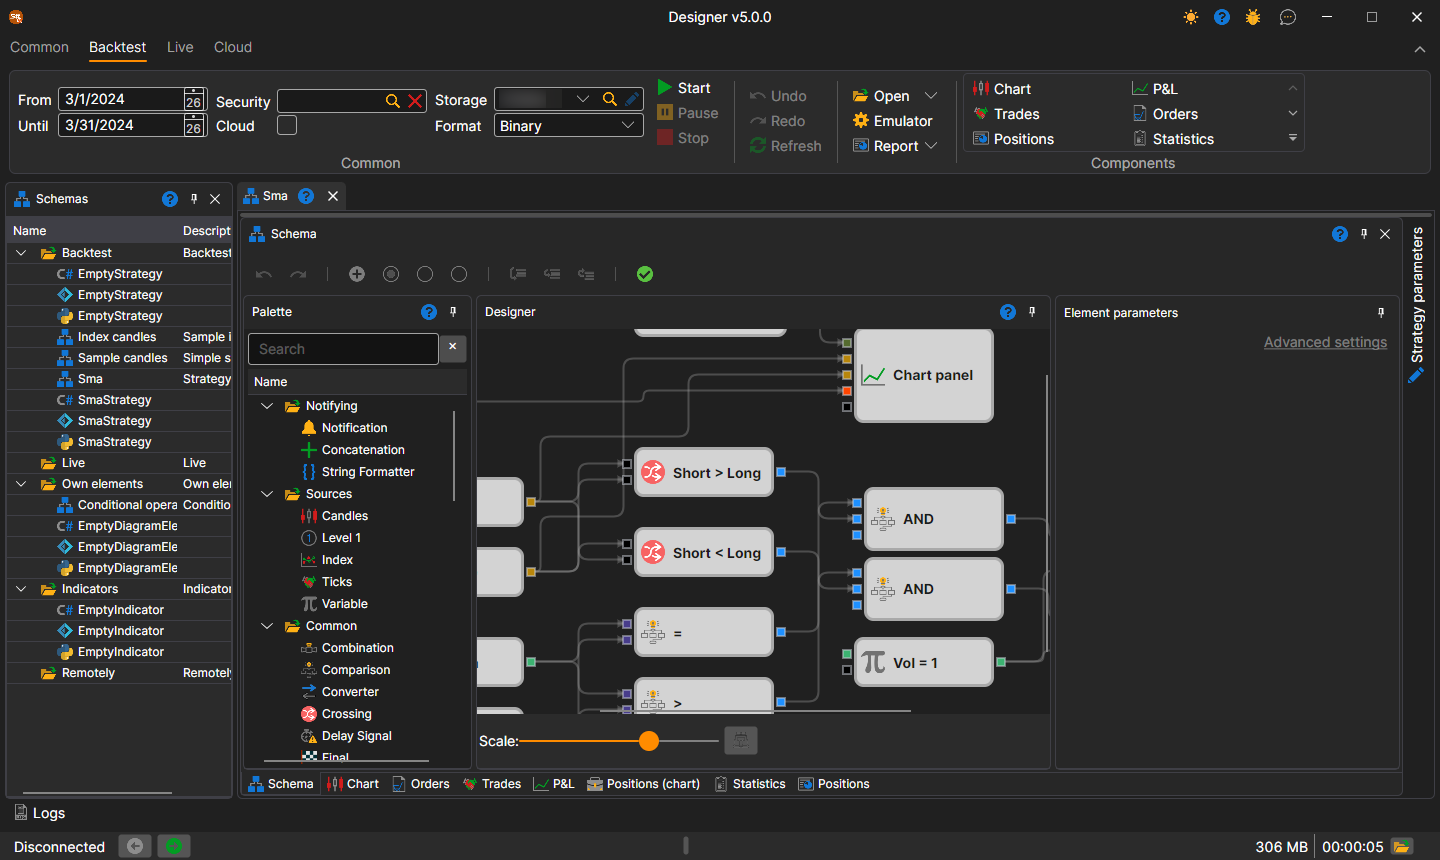Collapse the Sources group in the Palette

coord(267,494)
